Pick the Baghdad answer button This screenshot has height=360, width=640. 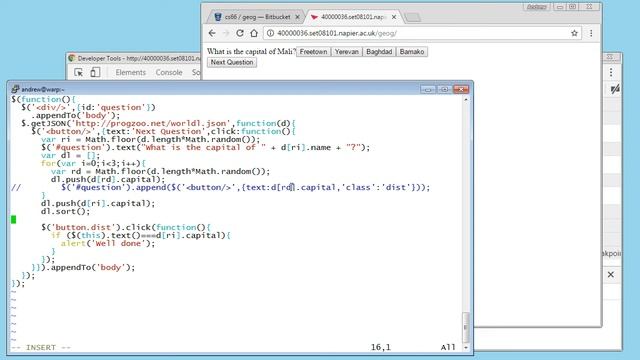click(379, 52)
